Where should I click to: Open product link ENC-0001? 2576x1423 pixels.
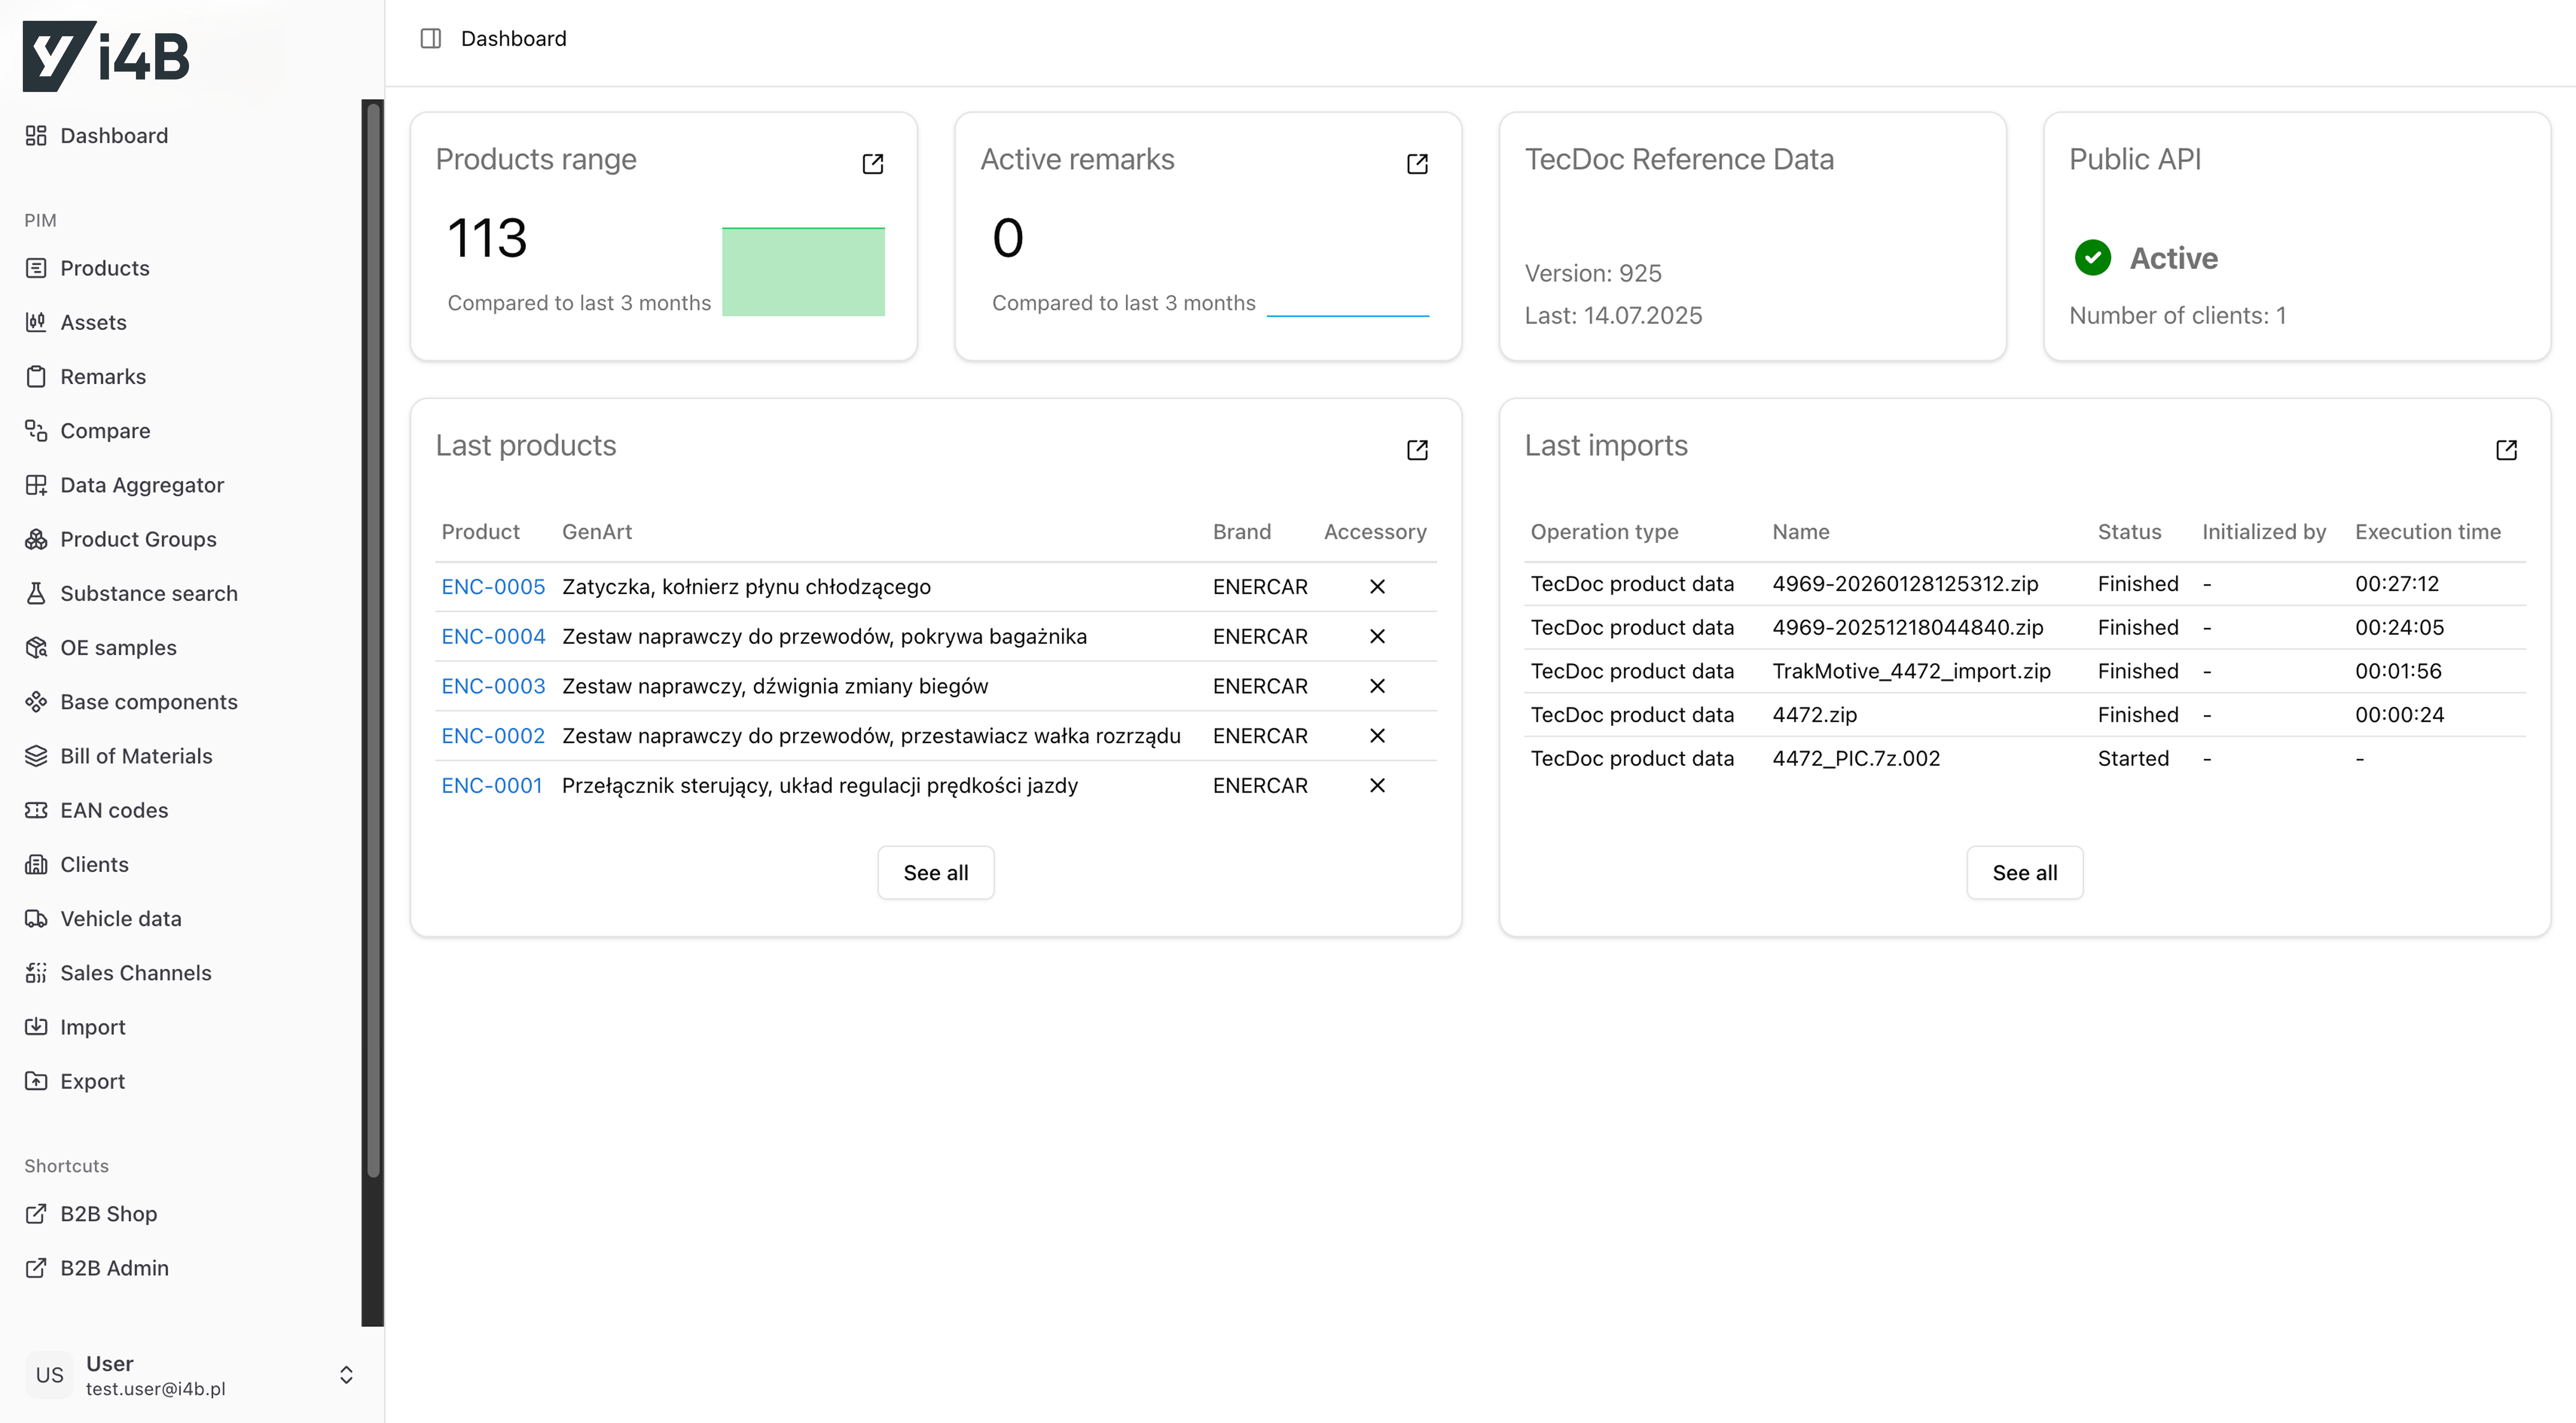click(x=492, y=786)
